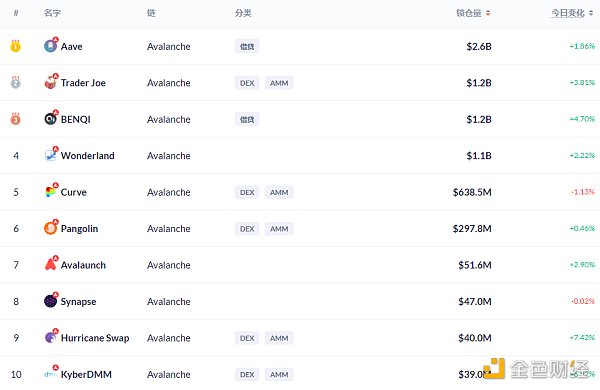Open the Hurricane Swap name link

point(95,338)
